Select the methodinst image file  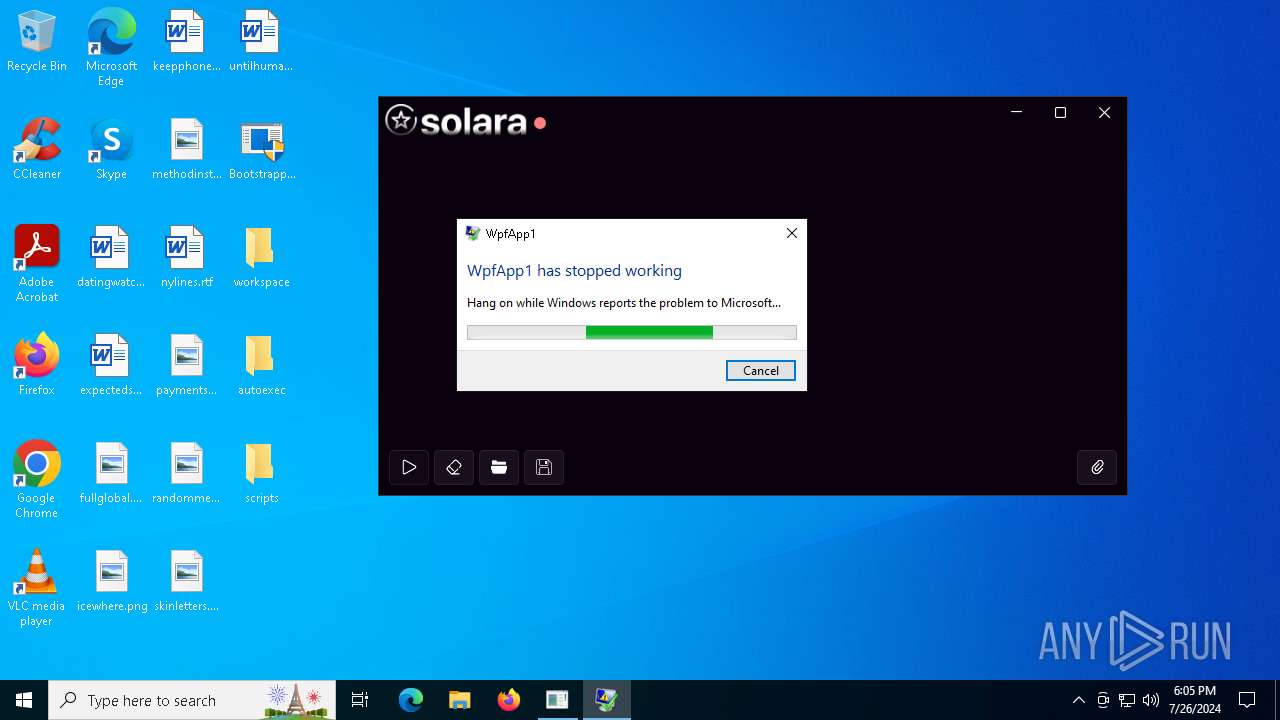[187, 150]
